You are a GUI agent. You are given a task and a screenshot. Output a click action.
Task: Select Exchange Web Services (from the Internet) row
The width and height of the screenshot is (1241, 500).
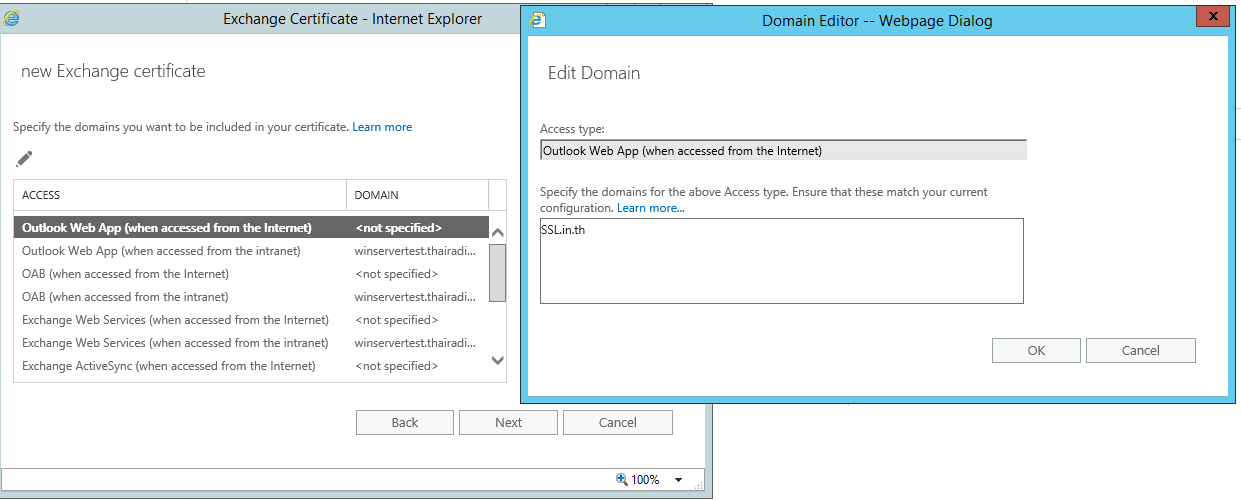[175, 320]
